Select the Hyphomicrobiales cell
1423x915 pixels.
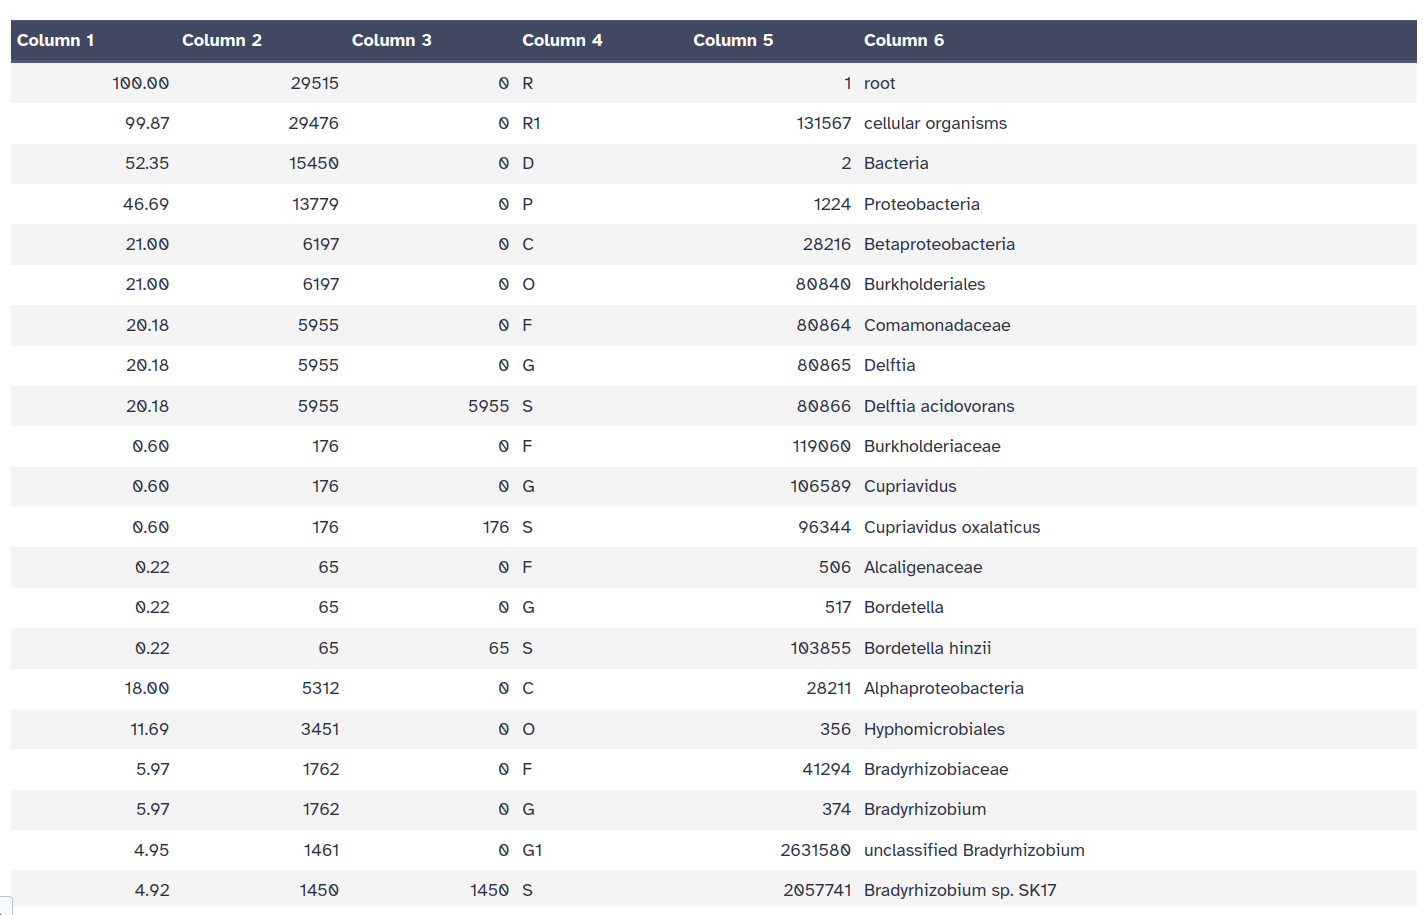click(934, 729)
